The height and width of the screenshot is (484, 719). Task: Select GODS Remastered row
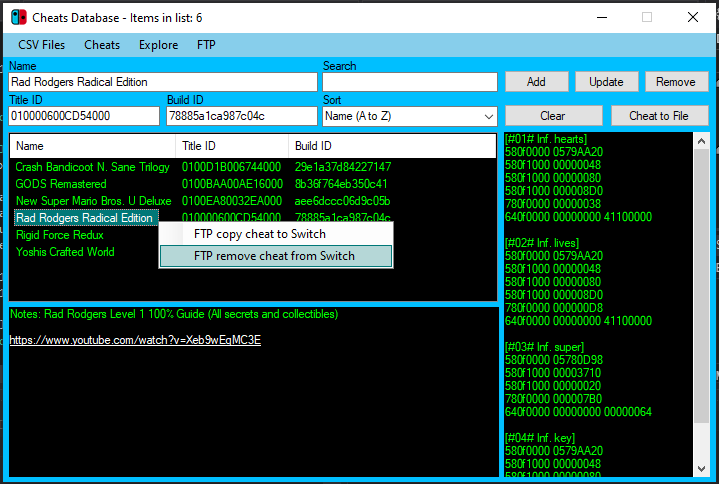[x=61, y=184]
